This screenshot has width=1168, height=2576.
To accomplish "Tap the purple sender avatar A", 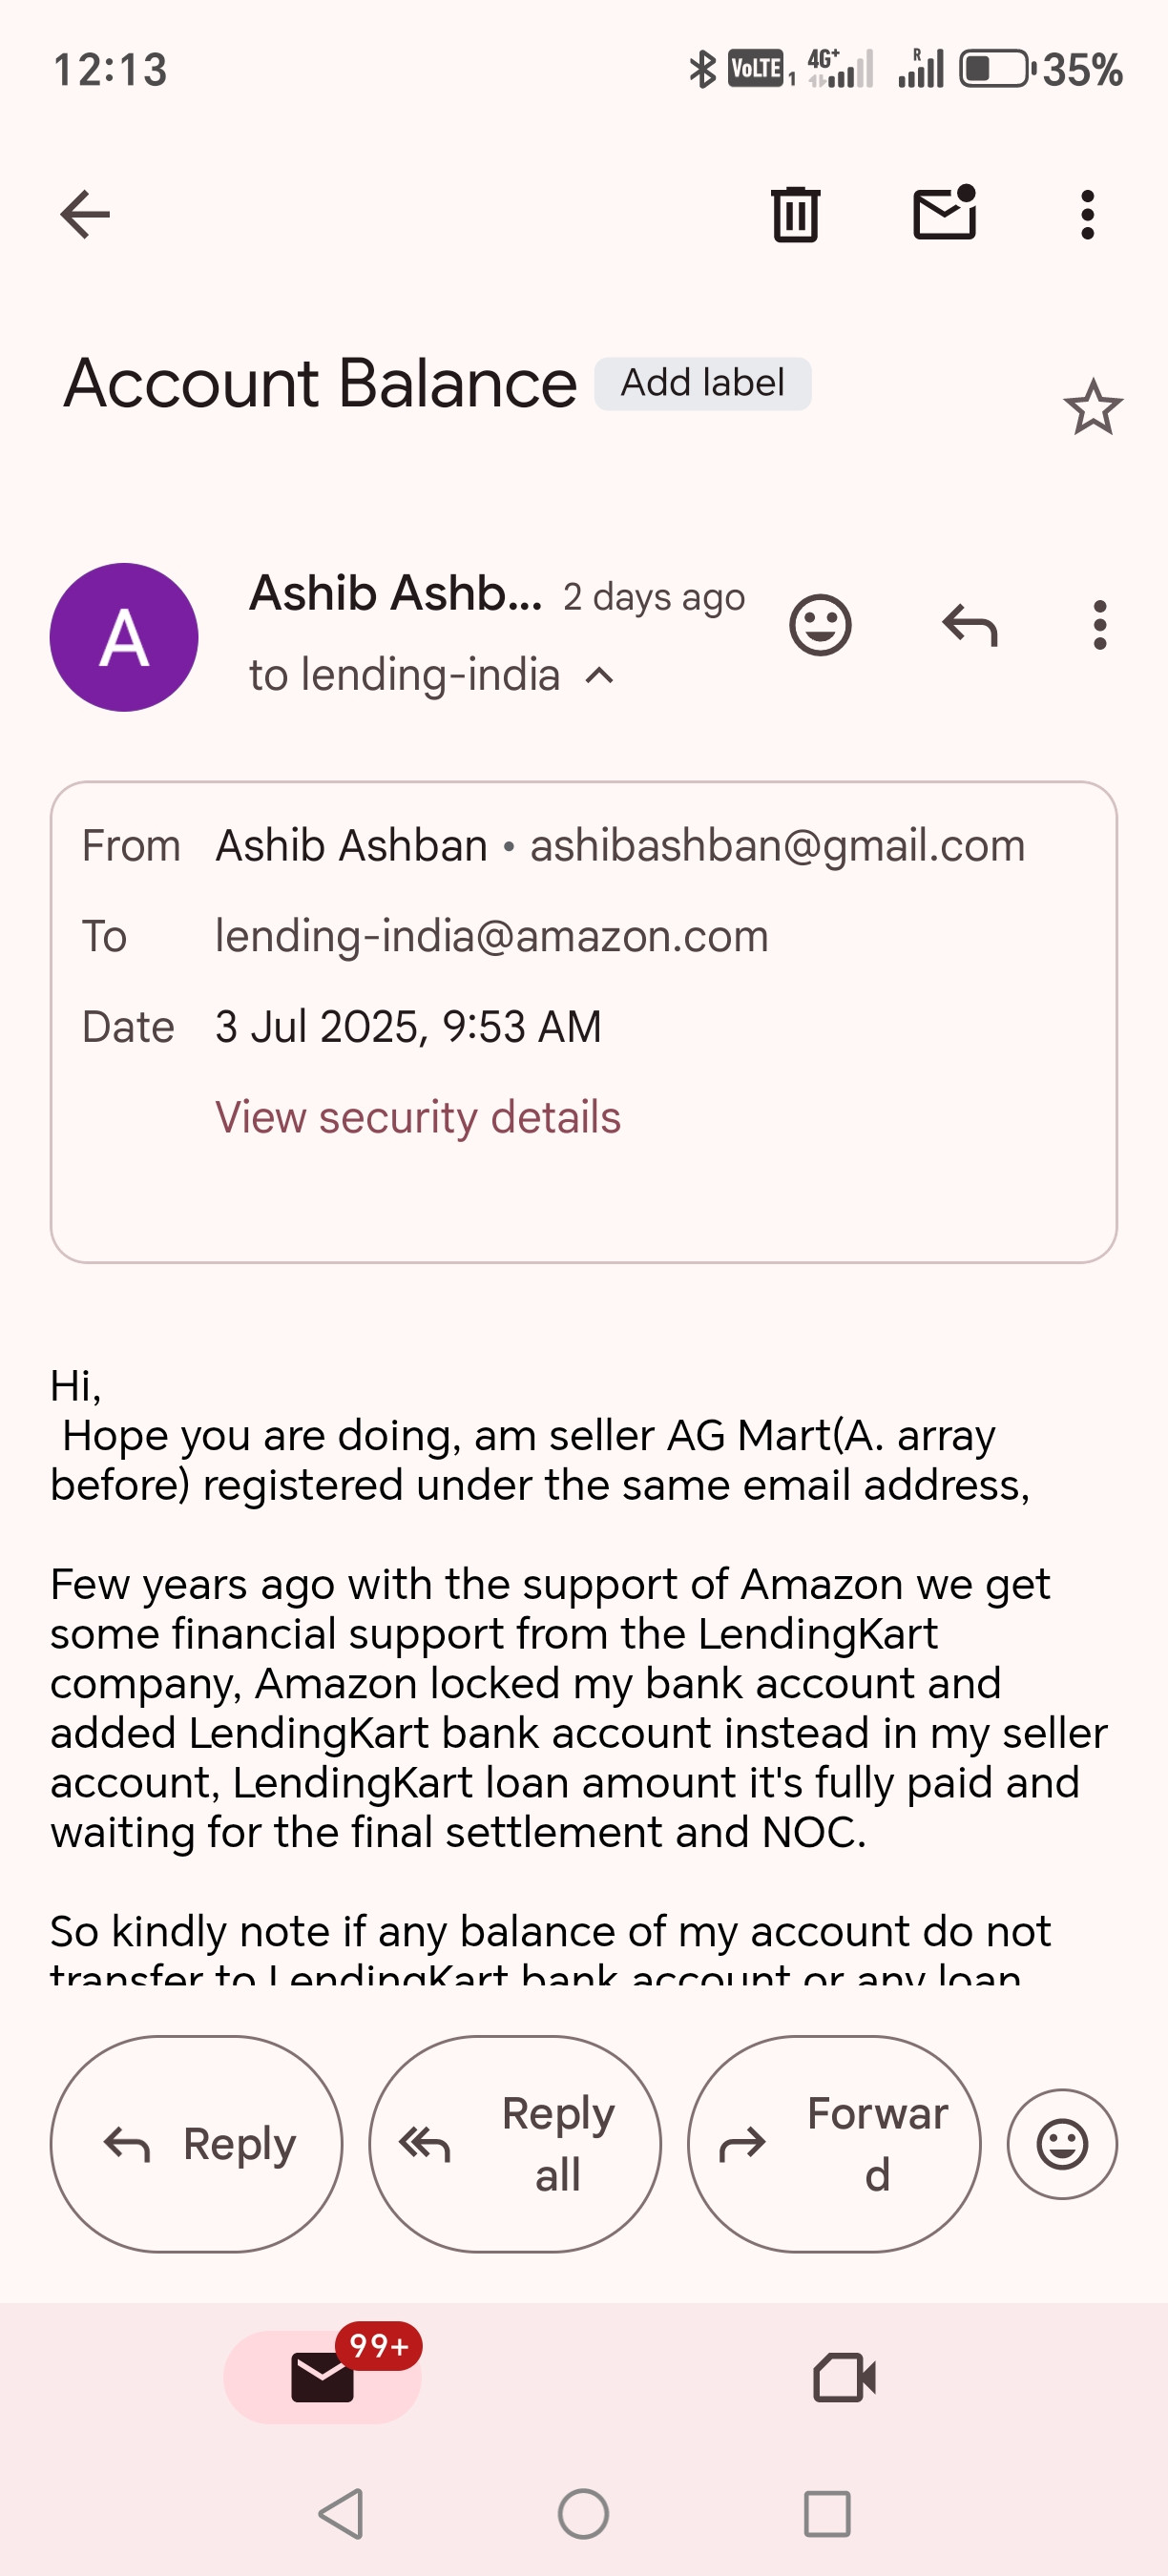I will [124, 637].
